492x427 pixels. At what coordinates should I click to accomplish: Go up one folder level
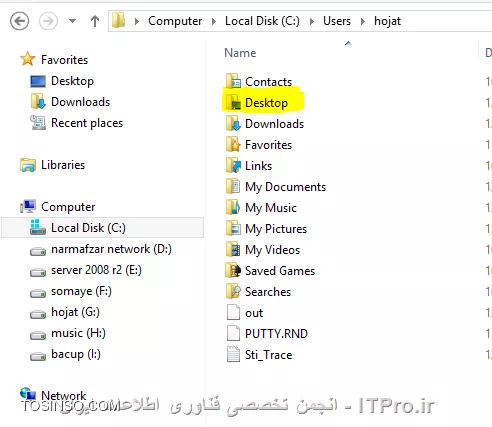95,21
